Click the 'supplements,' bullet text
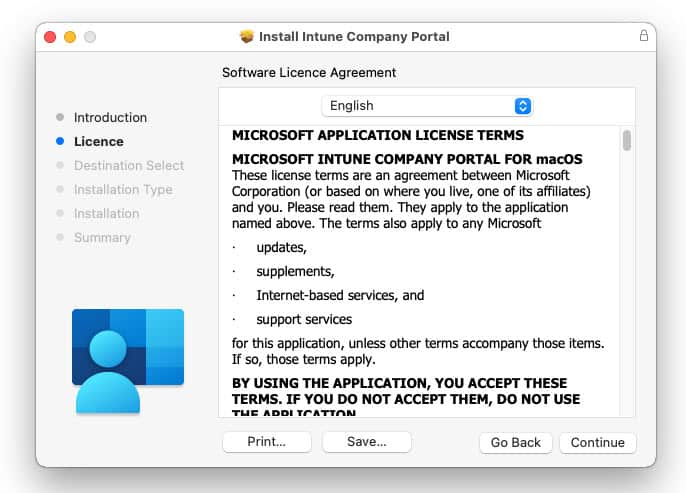Viewport: 686px width, 493px height. [295, 272]
